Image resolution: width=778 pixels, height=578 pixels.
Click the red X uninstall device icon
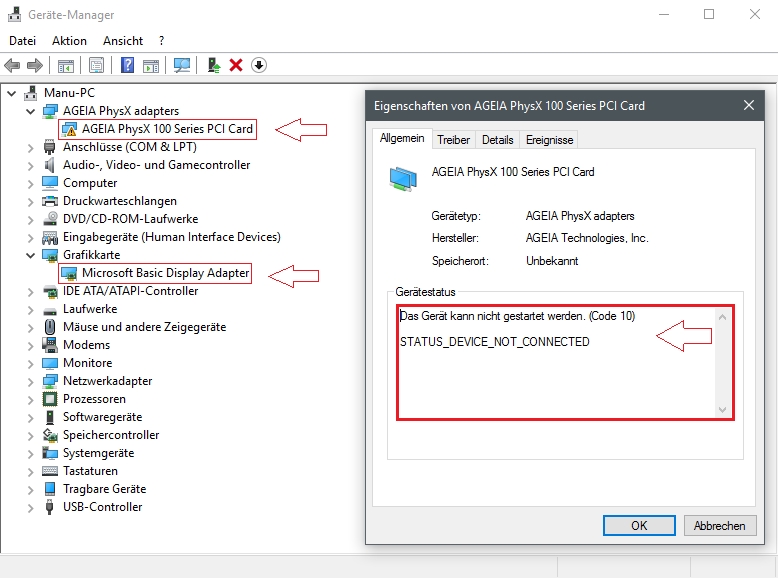(x=236, y=65)
